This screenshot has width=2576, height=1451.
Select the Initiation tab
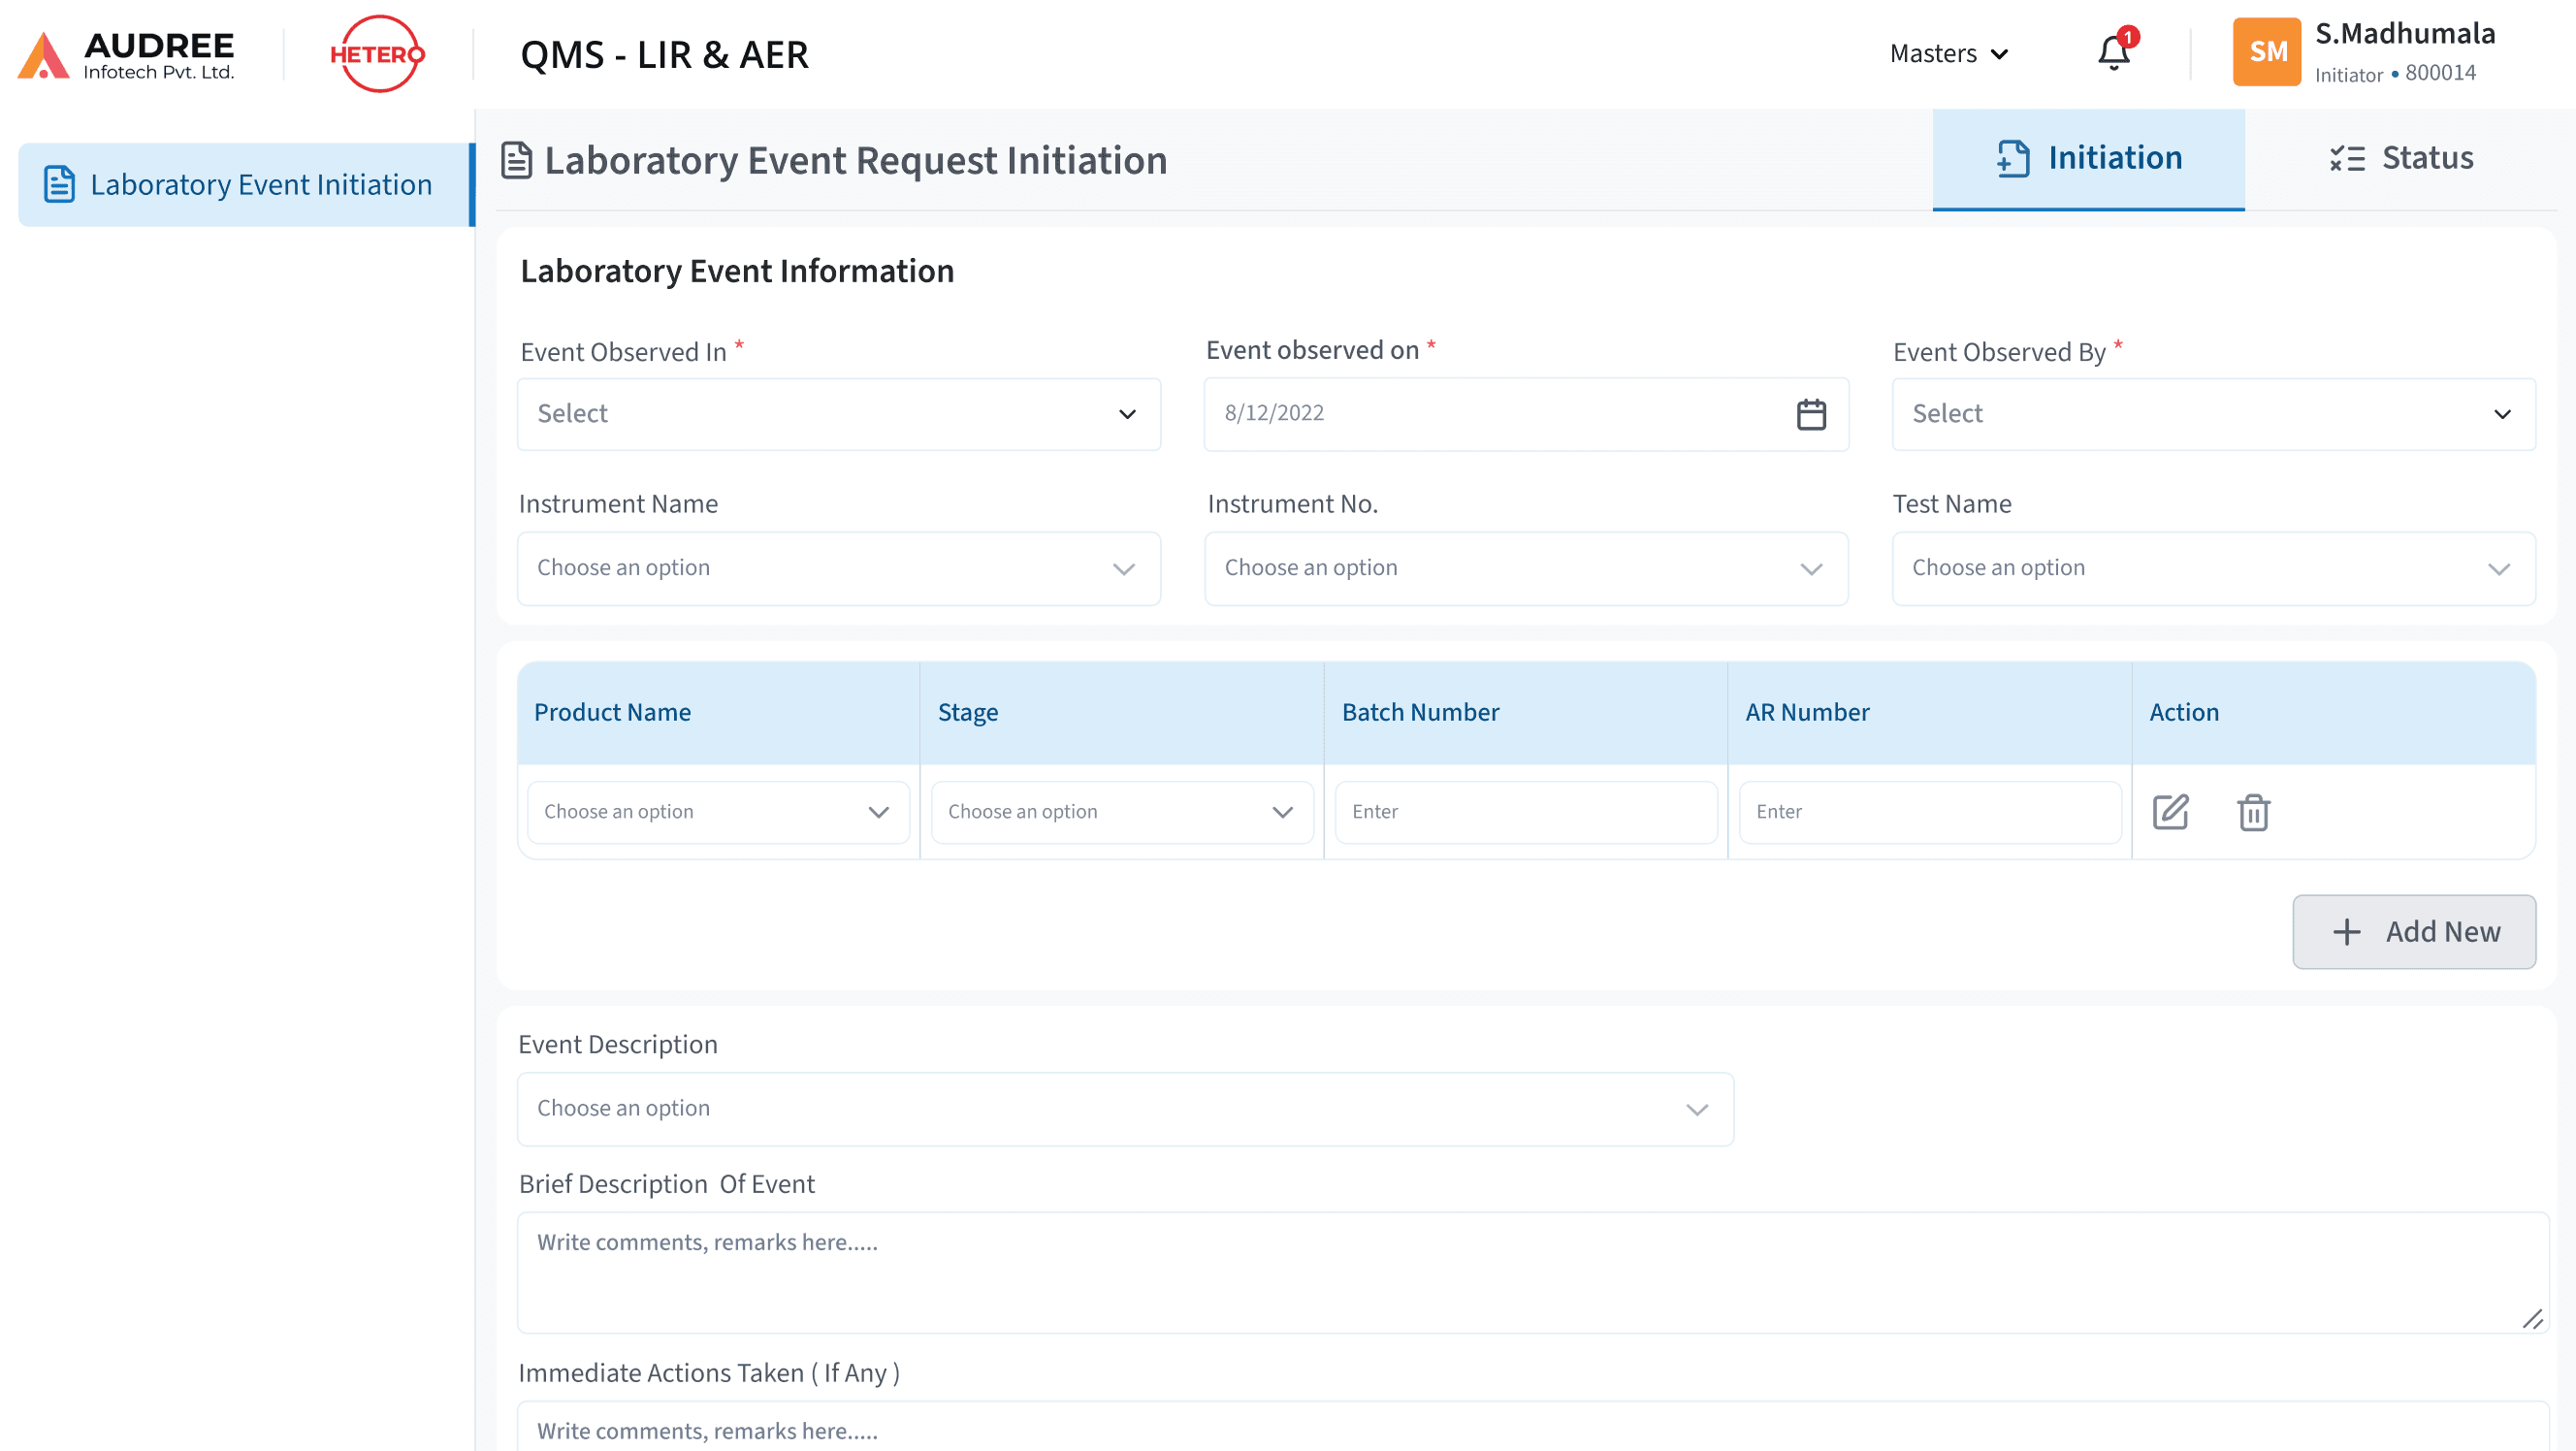point(2089,158)
